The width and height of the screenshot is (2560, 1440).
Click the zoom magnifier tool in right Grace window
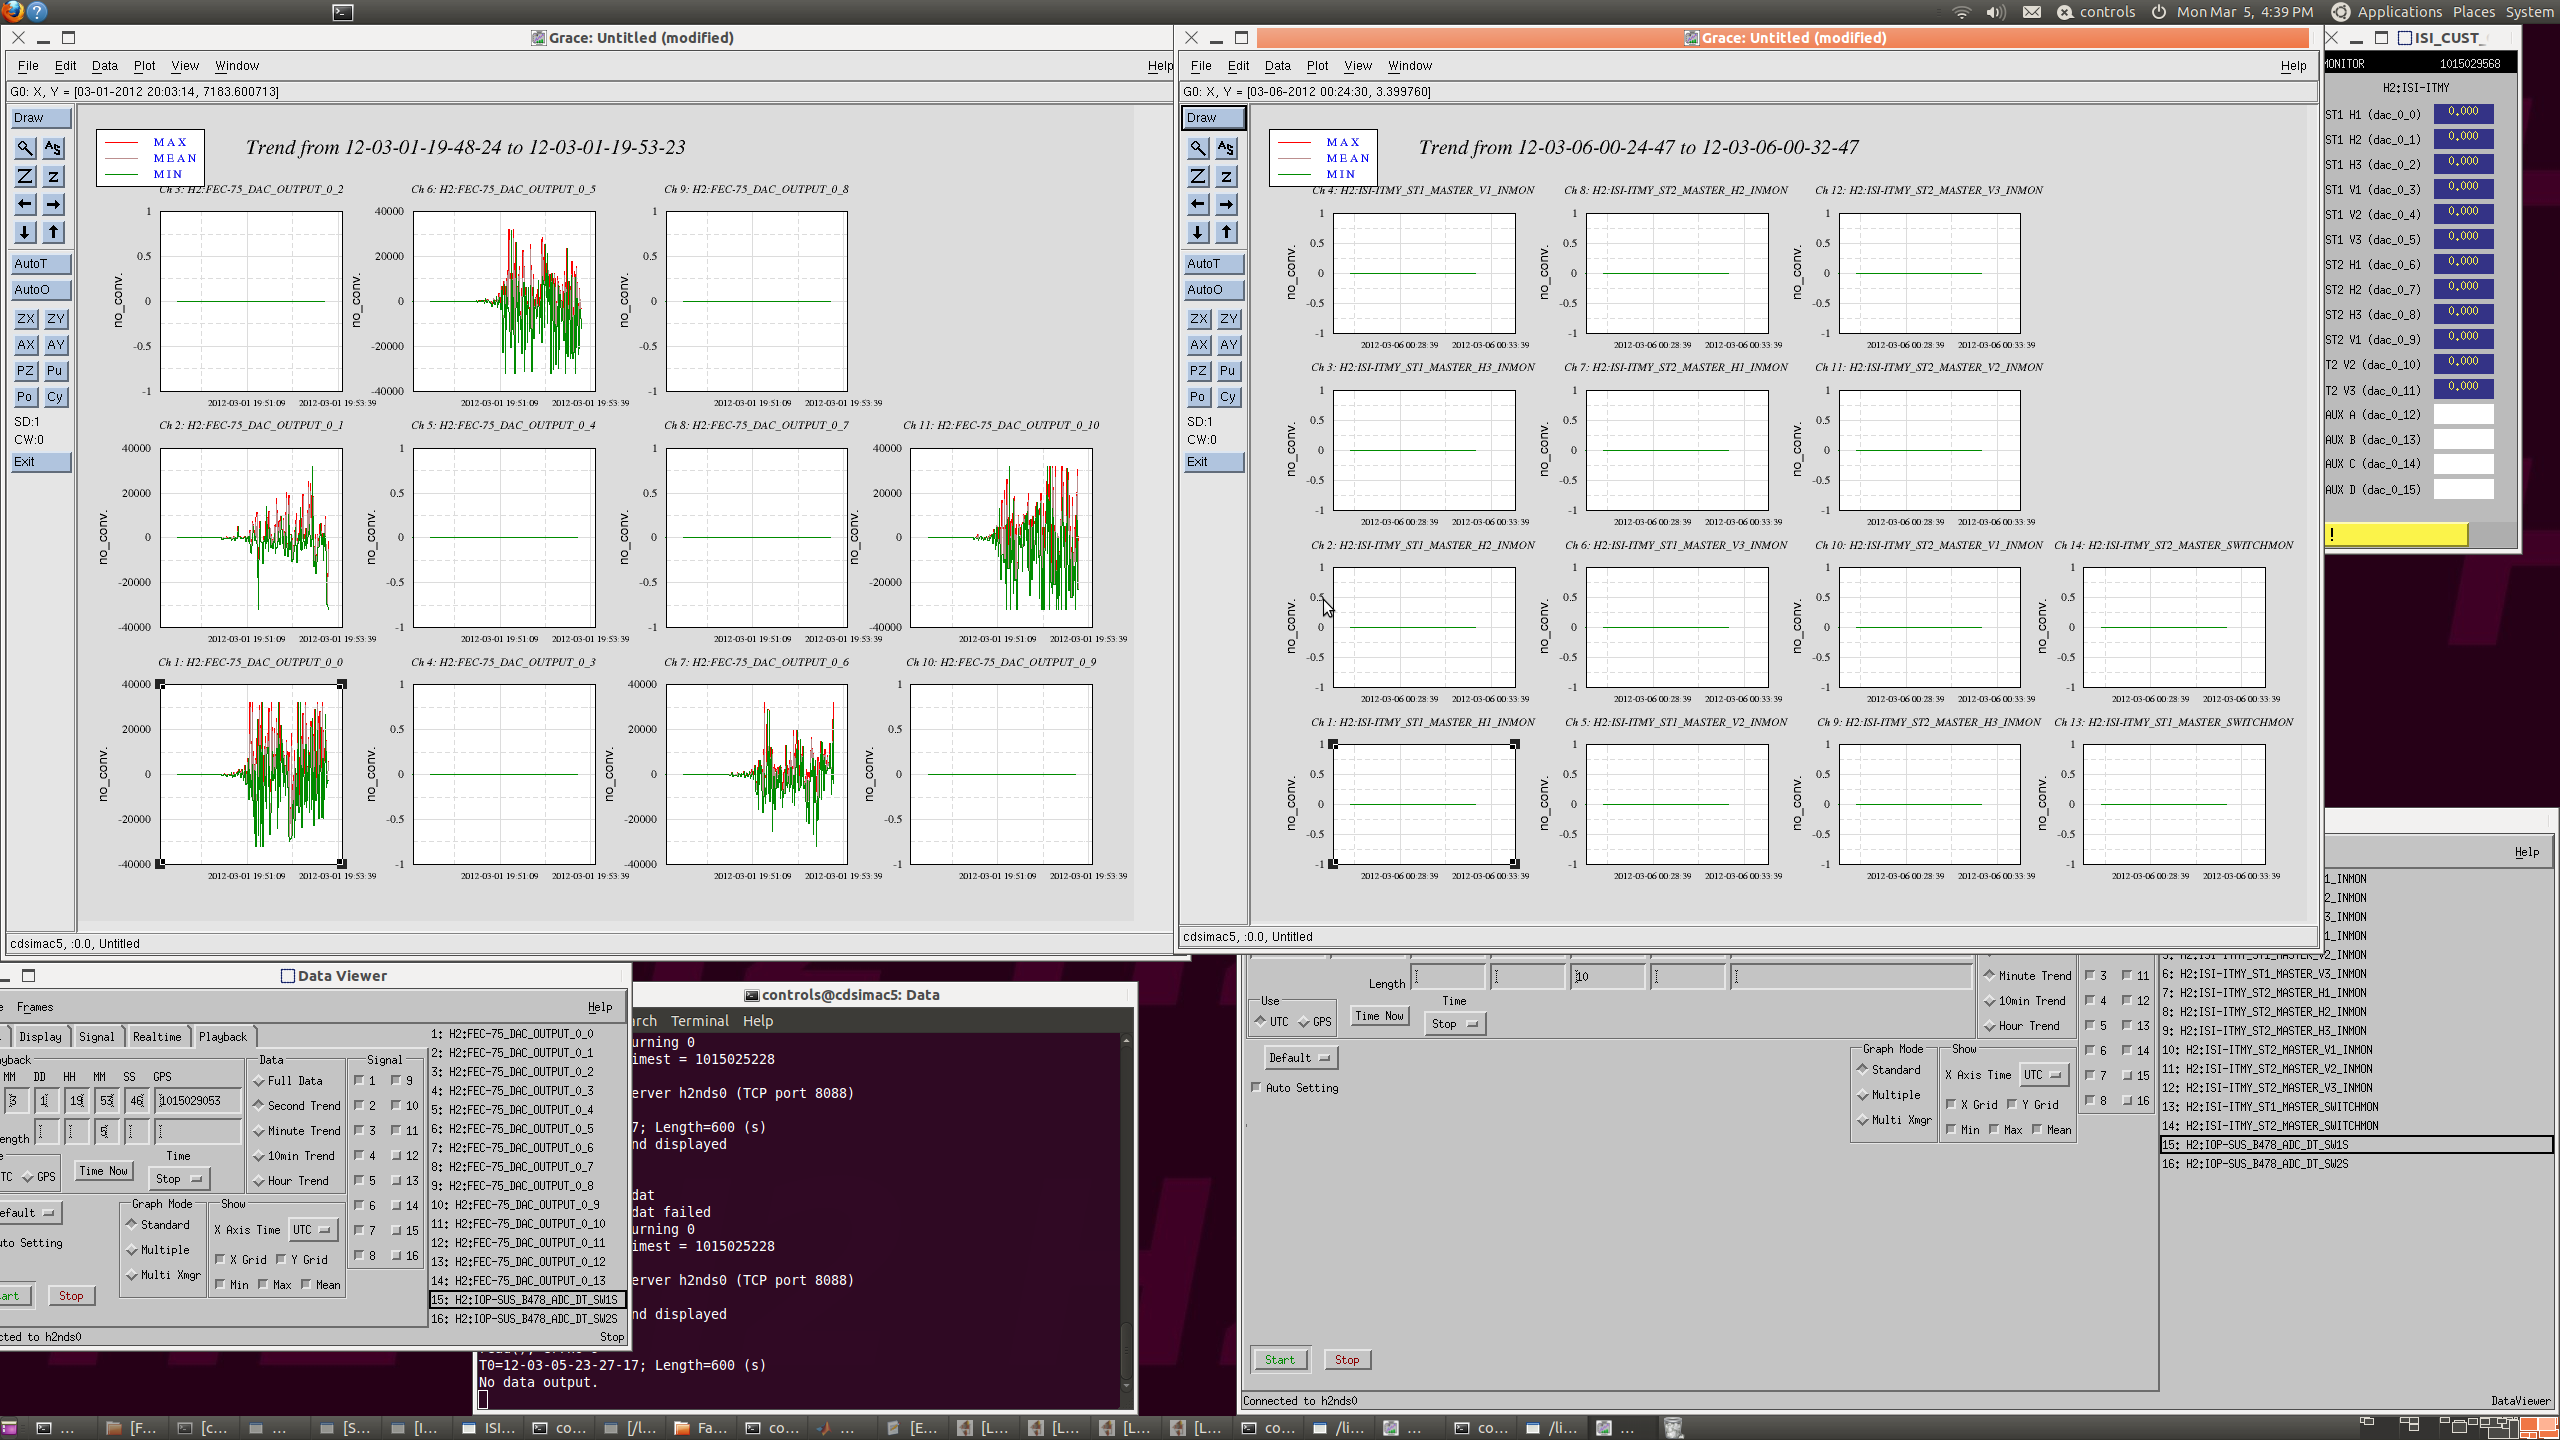click(x=1198, y=148)
